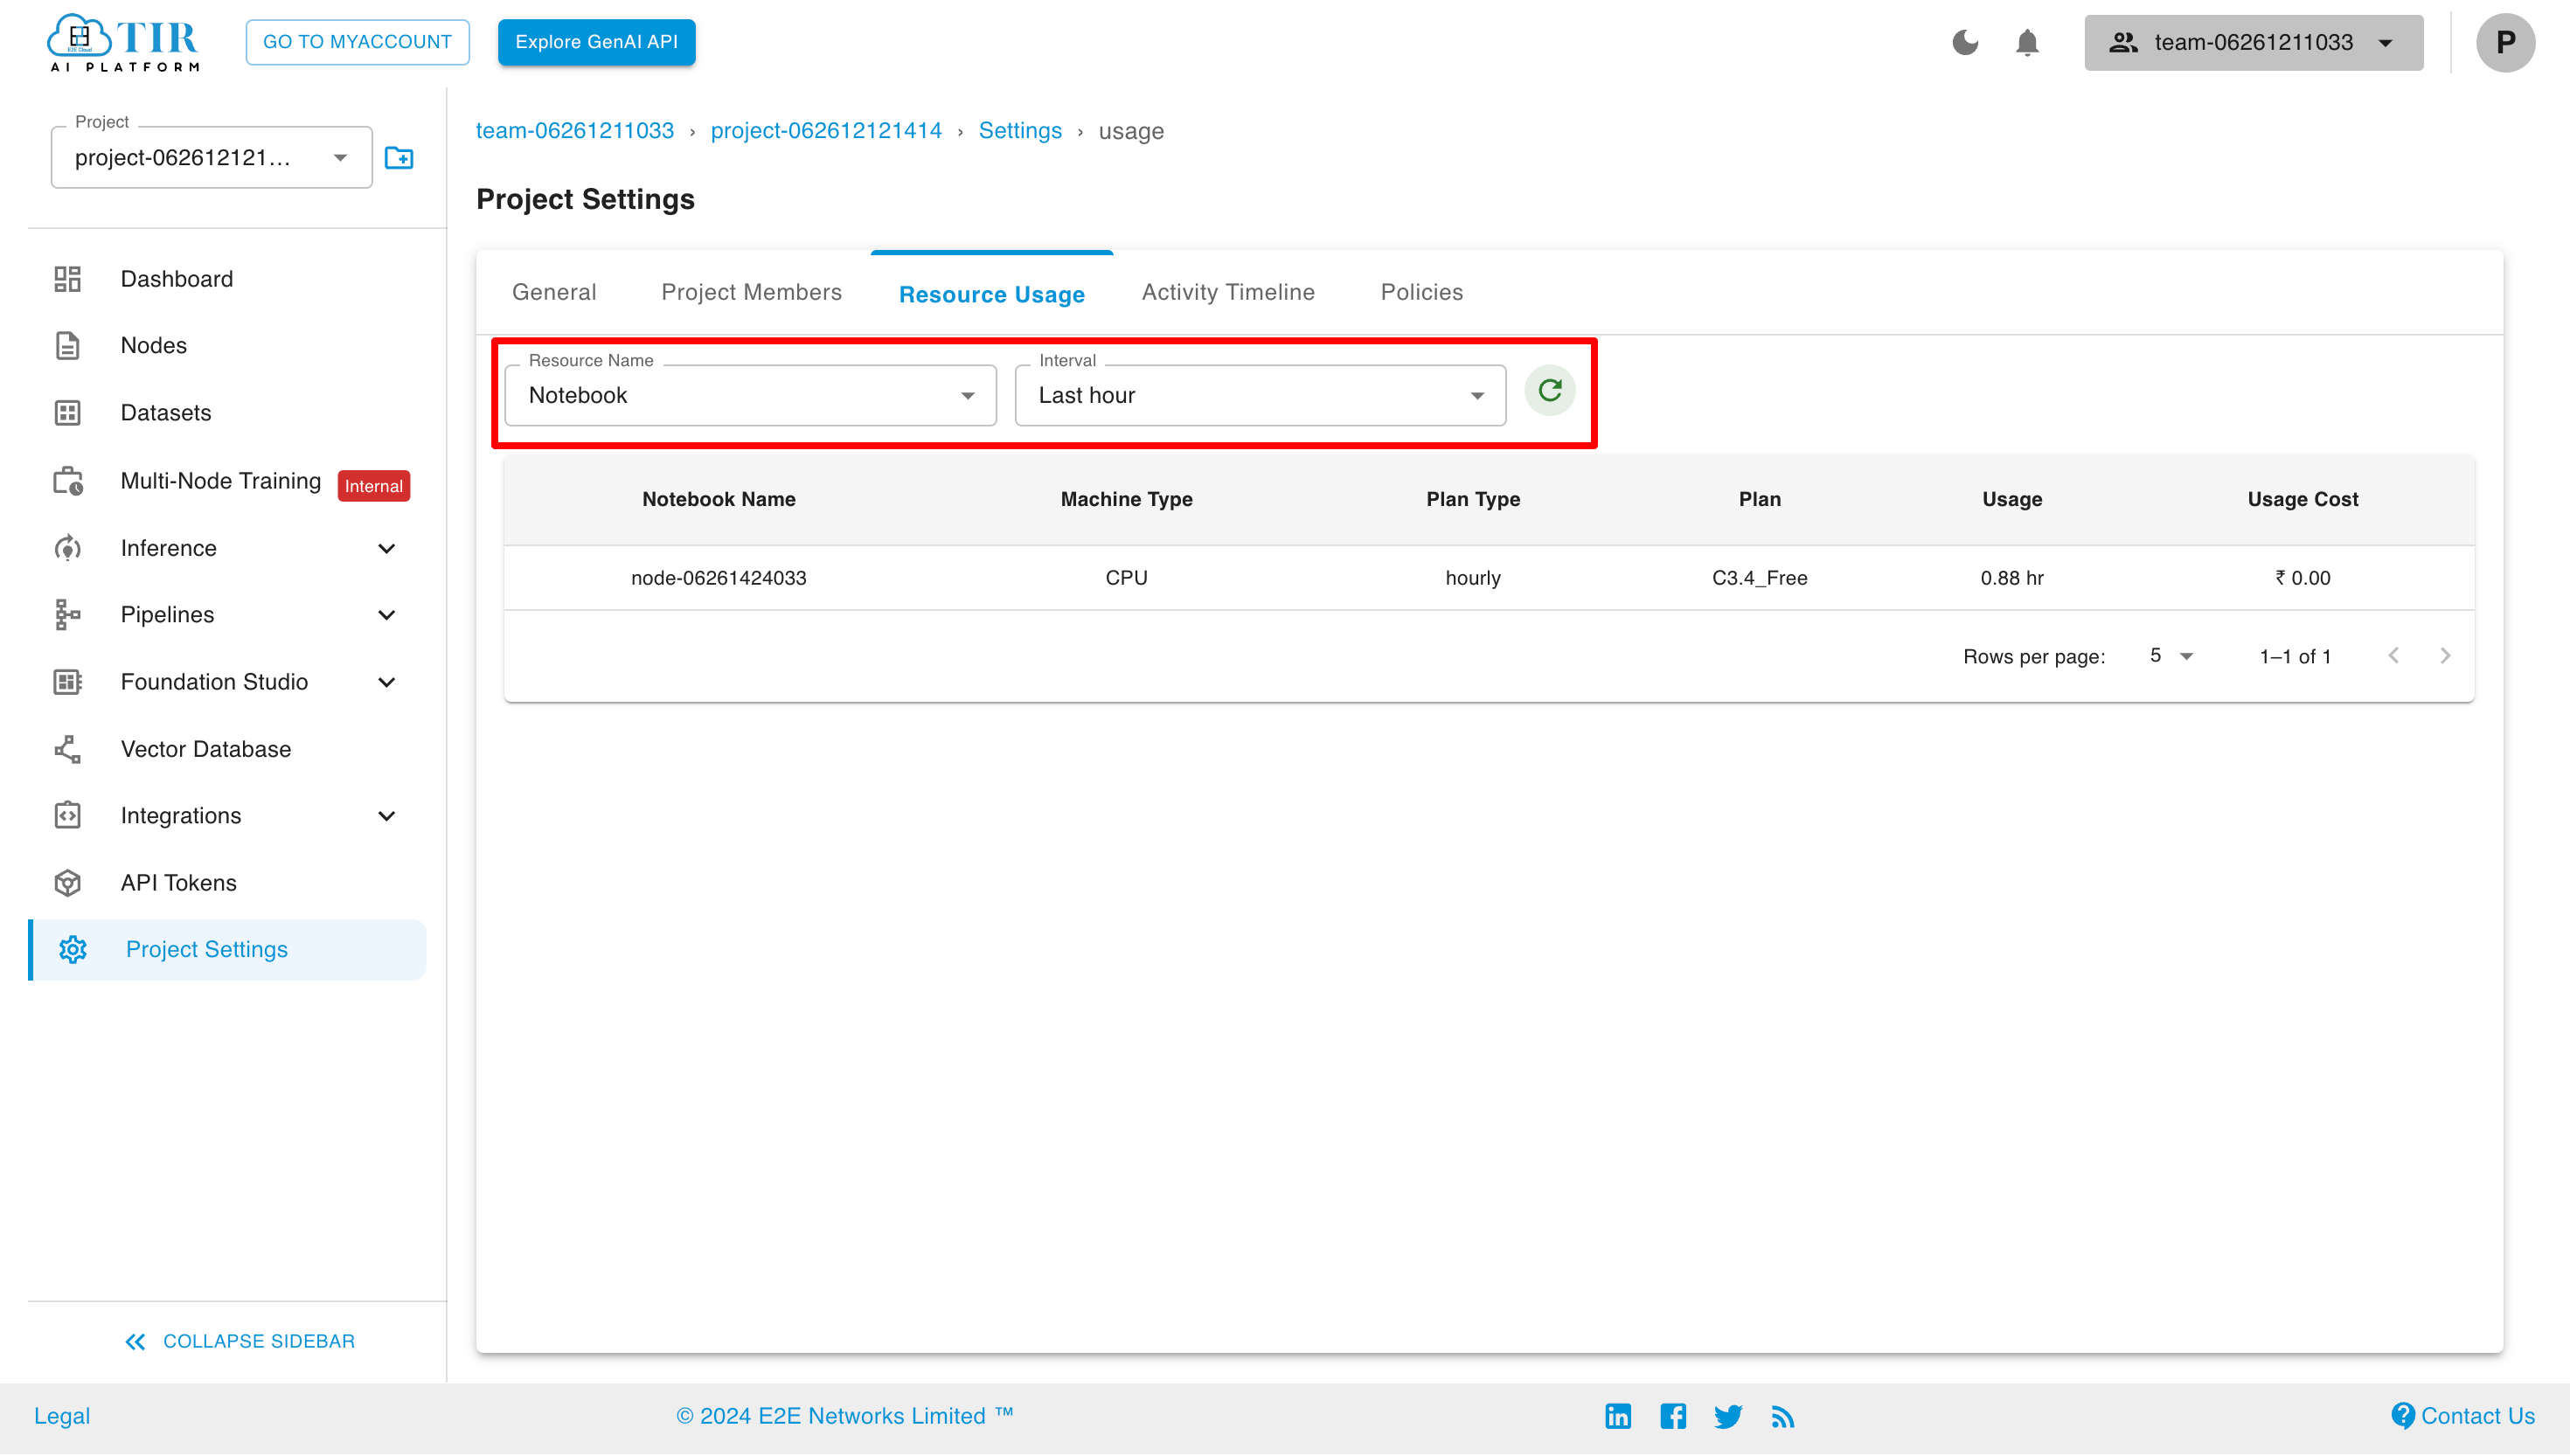Click the Nodes sidebar icon

coord(67,346)
